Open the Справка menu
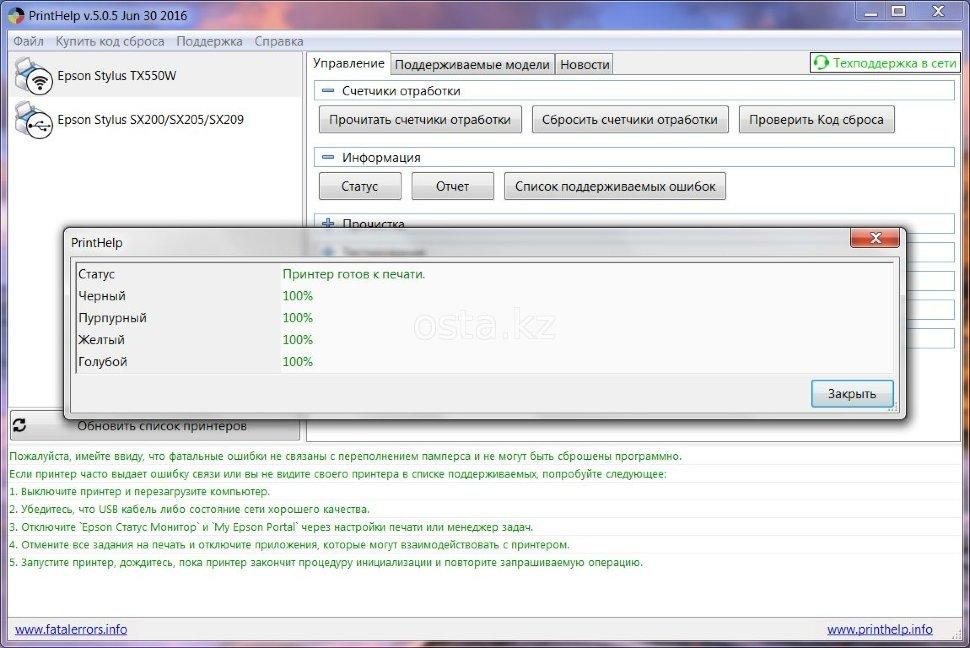970x648 pixels. point(279,41)
